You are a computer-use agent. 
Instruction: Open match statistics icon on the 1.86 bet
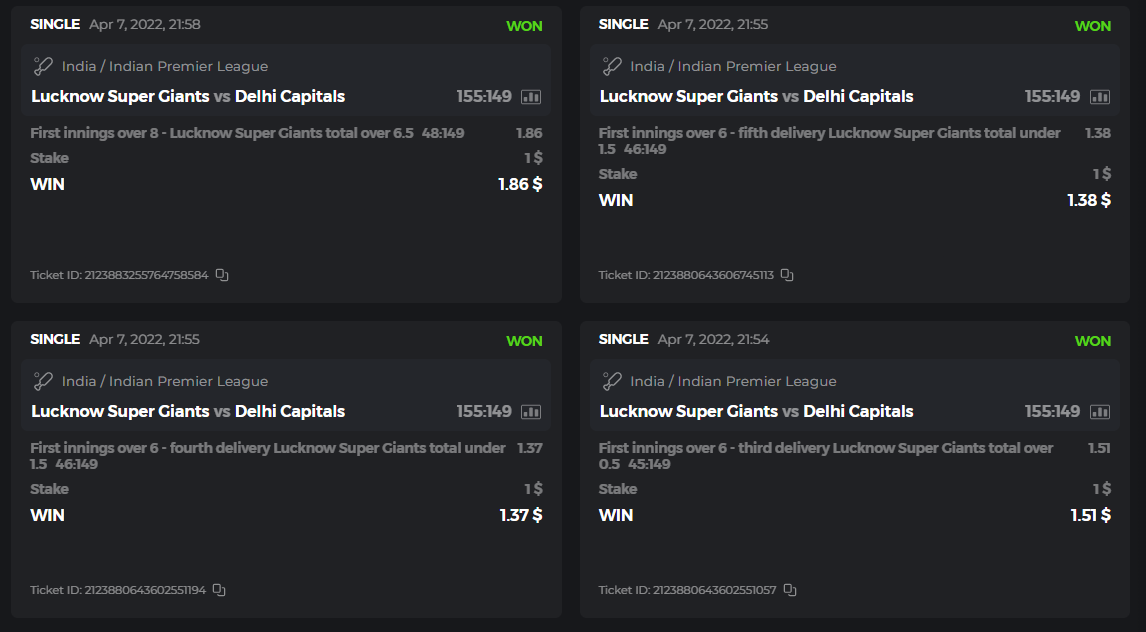[x=531, y=97]
